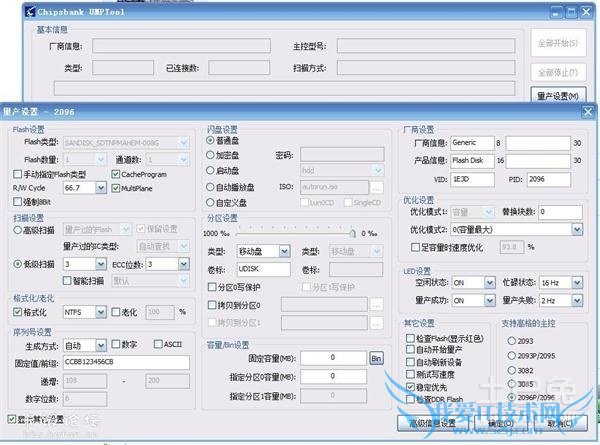The height and width of the screenshot is (445, 600).
Task: Open 优化模式2 dropdown
Action: tap(577, 230)
